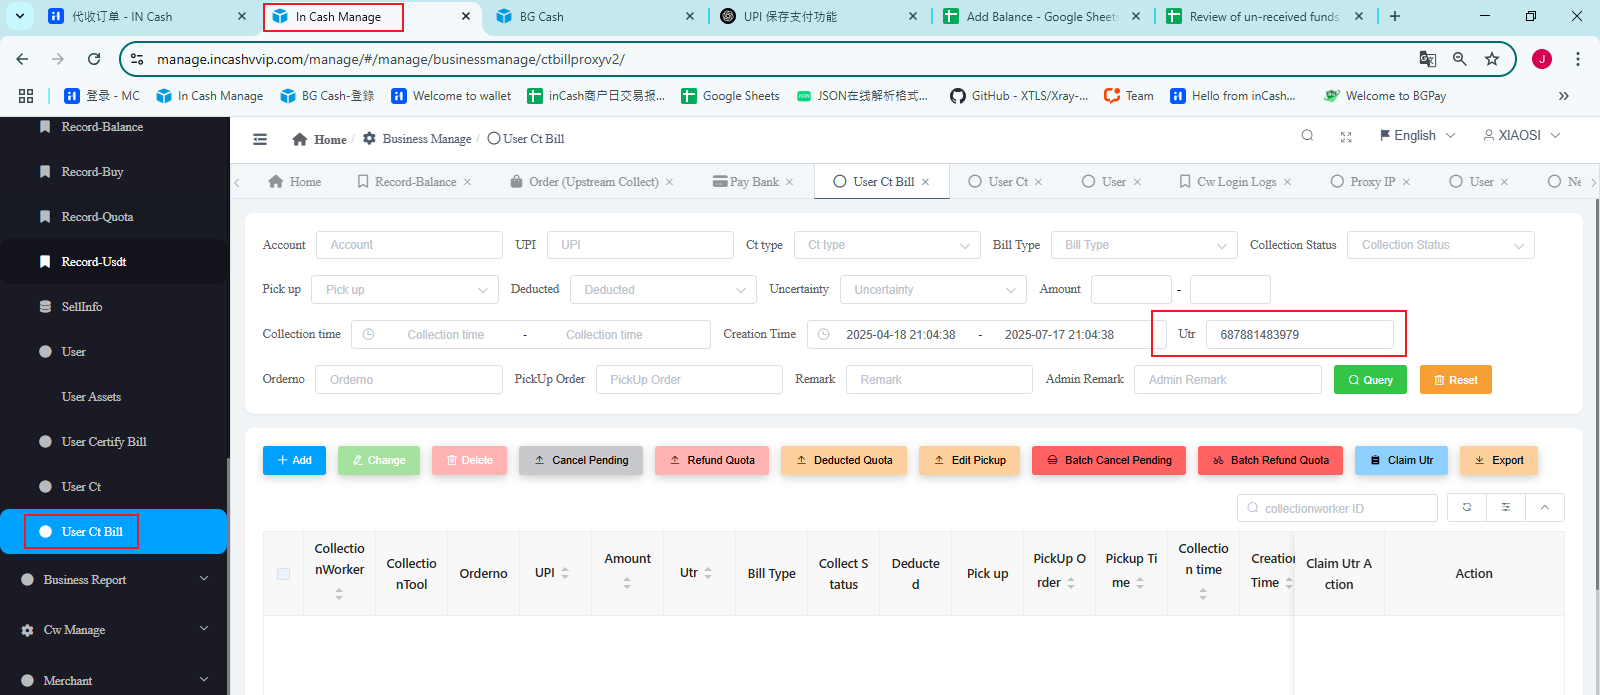Switch to Record-Balance page tab
The image size is (1600, 695).
(x=415, y=182)
